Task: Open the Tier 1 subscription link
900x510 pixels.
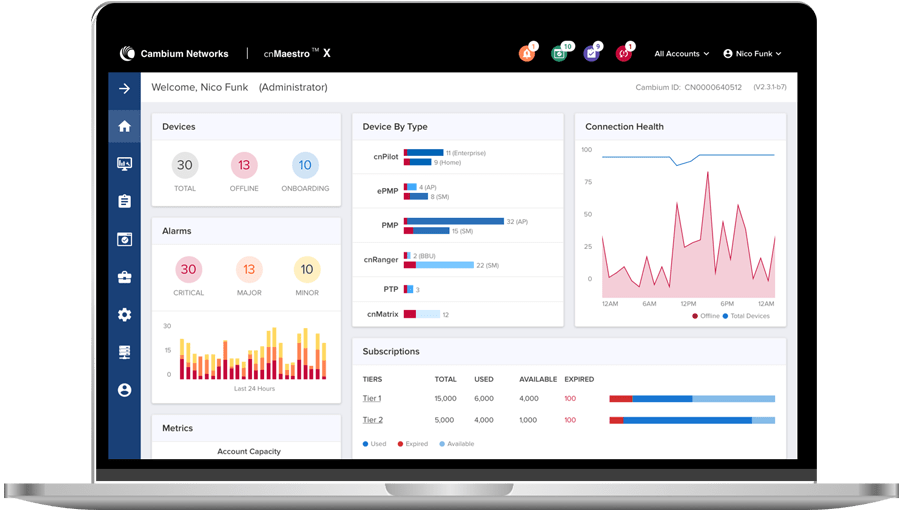Action: (372, 398)
